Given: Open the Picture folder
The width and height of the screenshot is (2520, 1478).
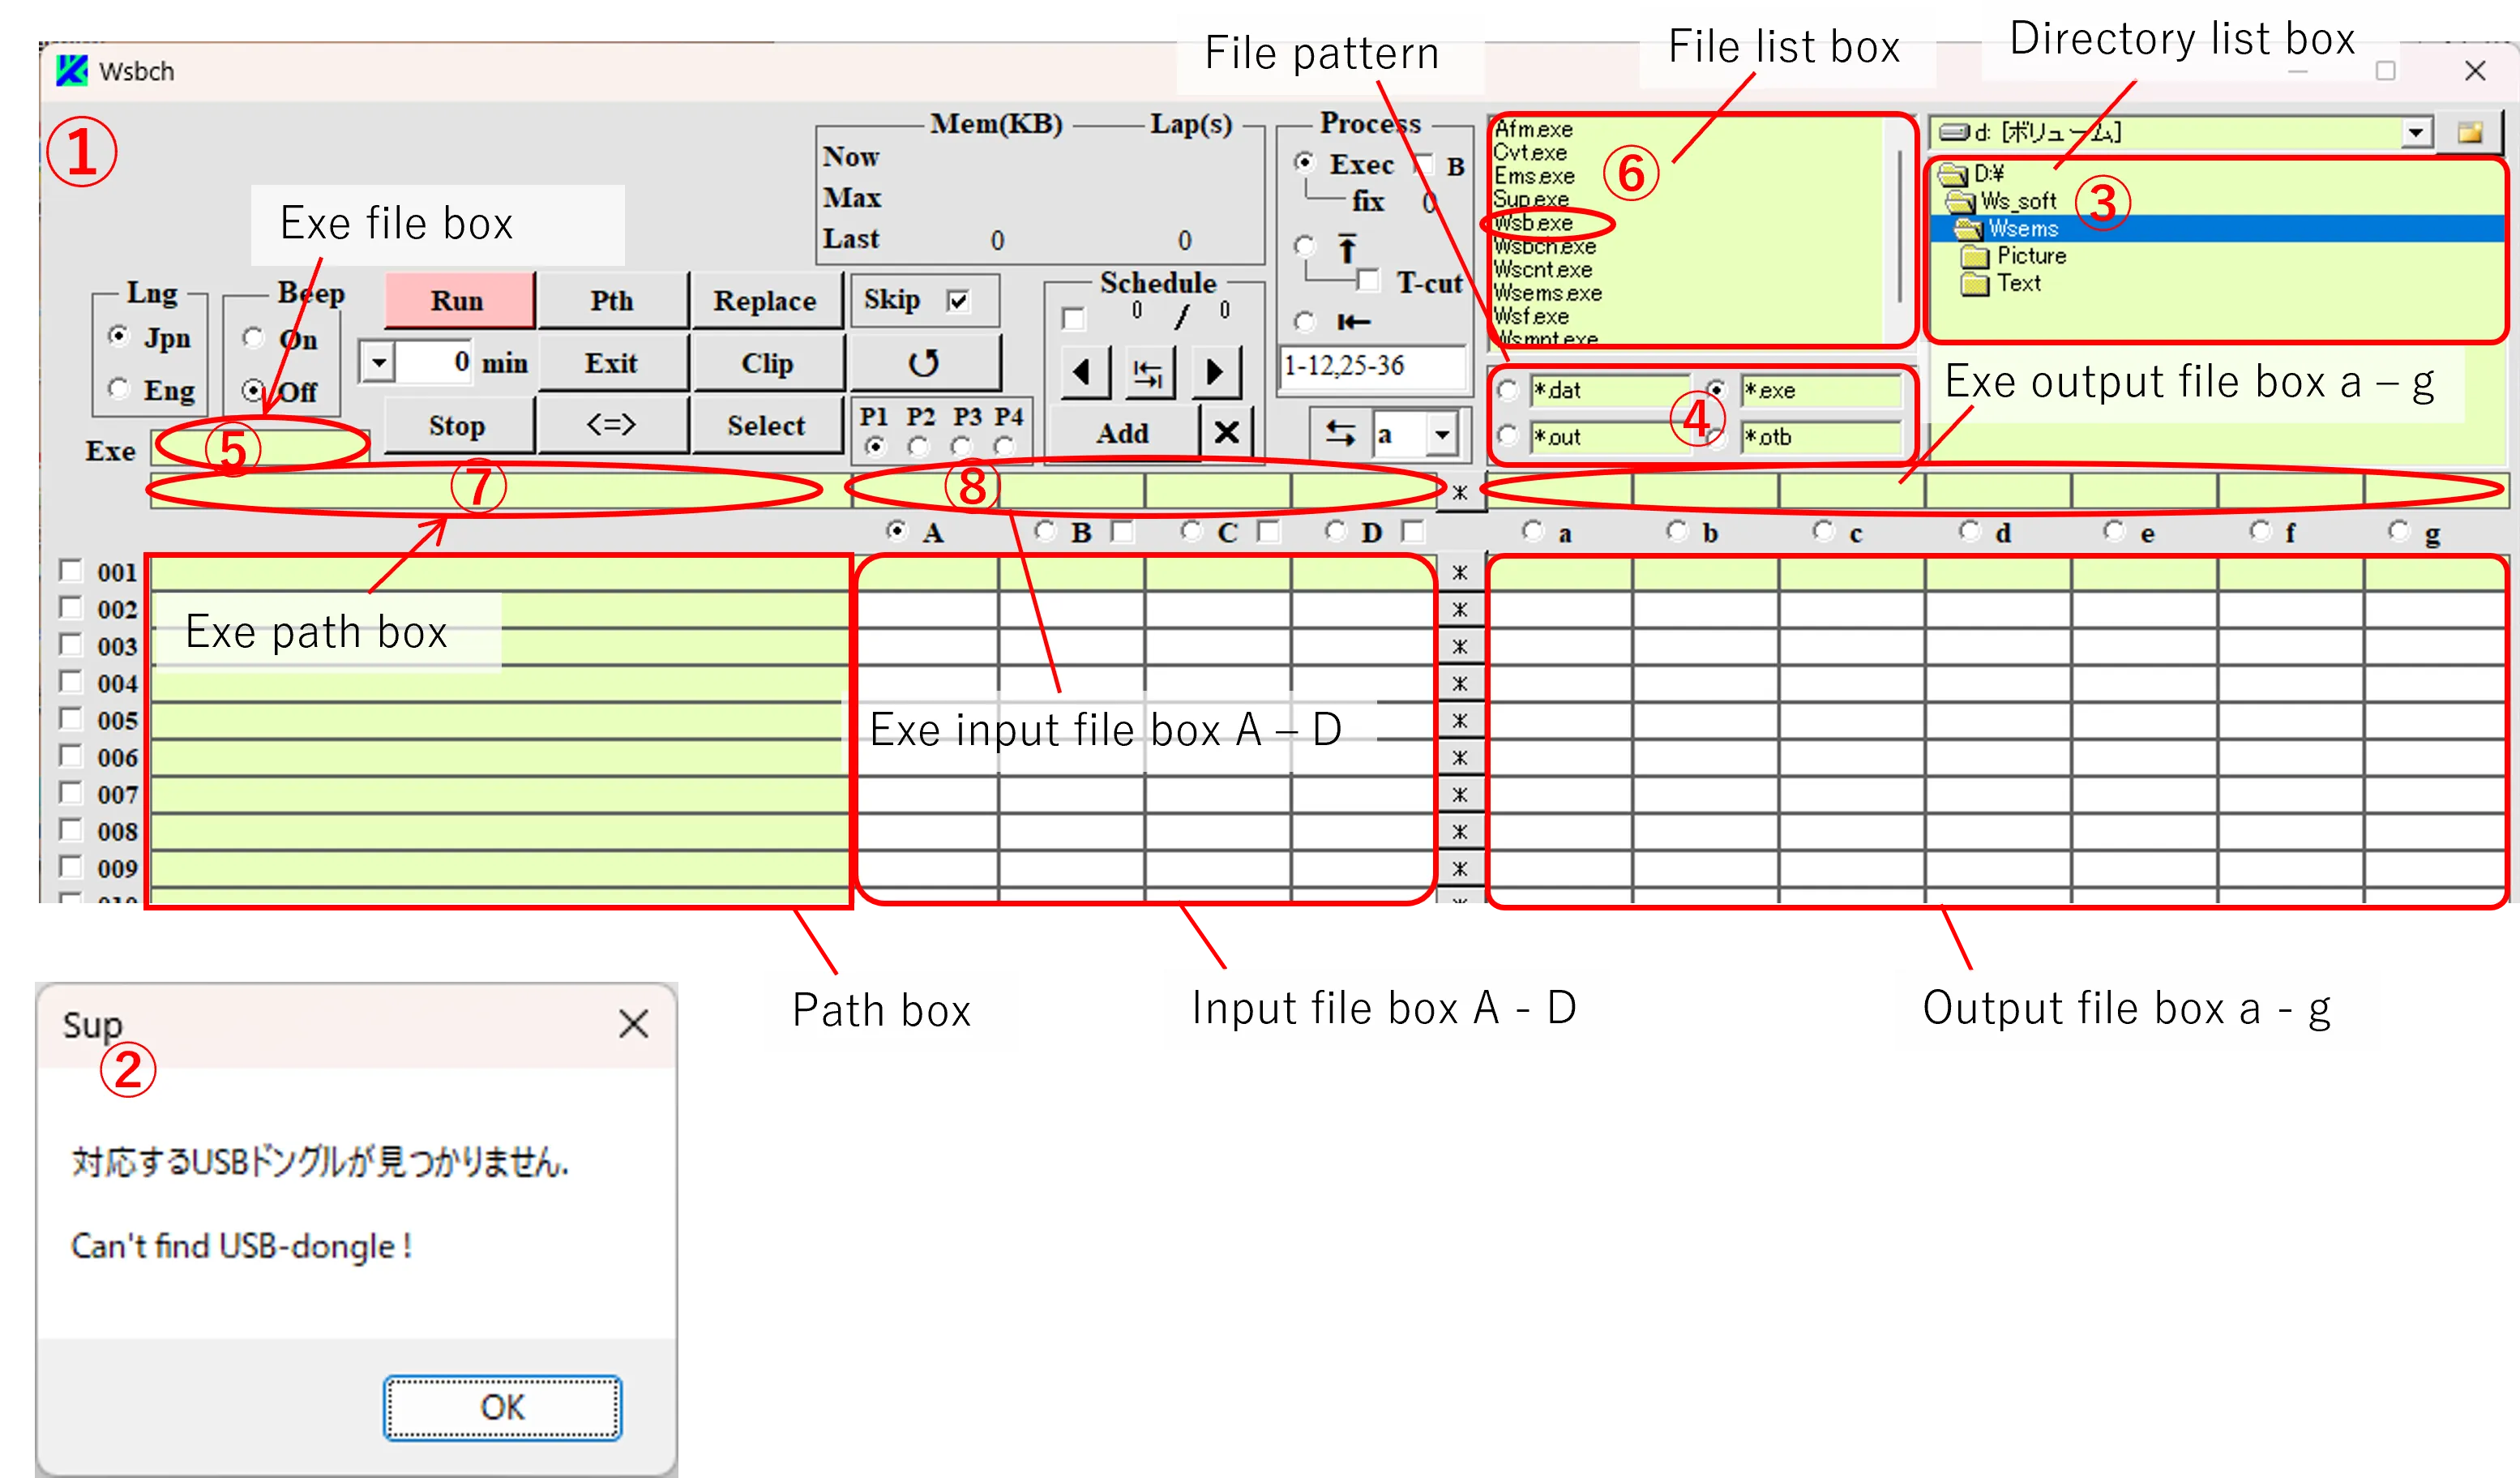Looking at the screenshot, I should [2014, 256].
